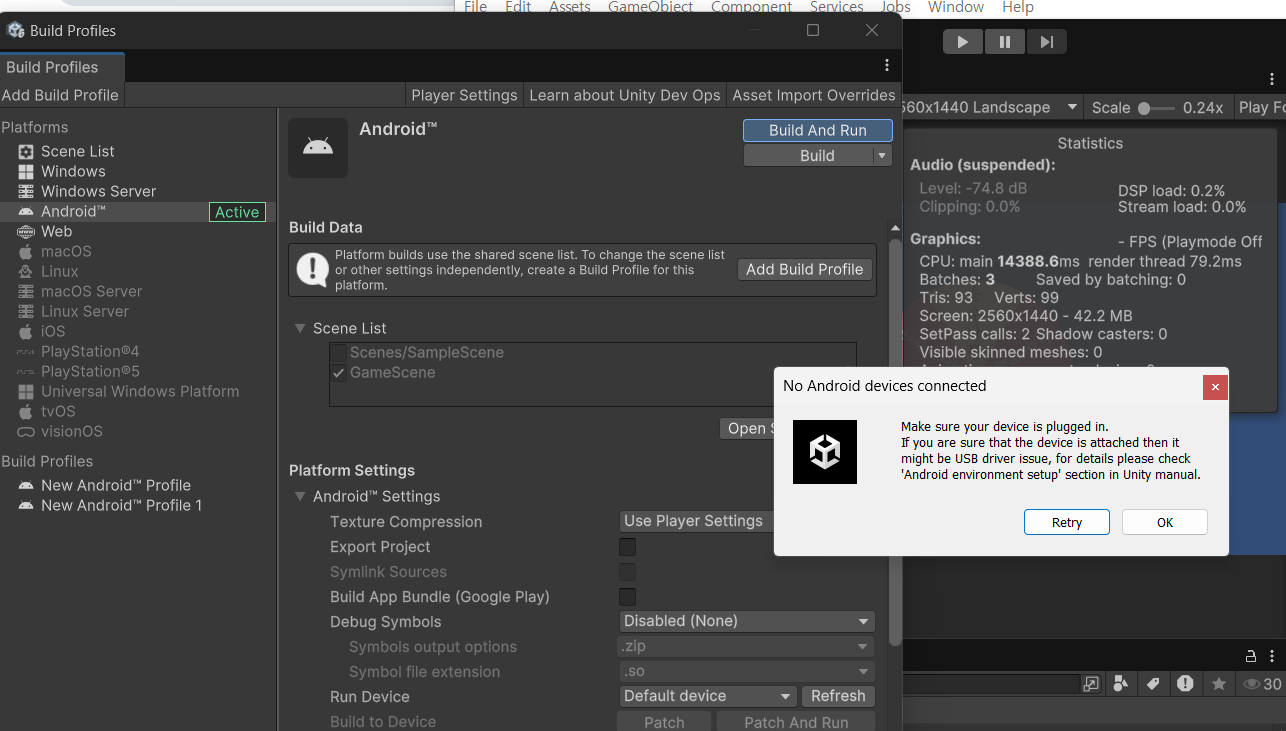
Task: Click the tvOS apple icon
Action: 25,411
